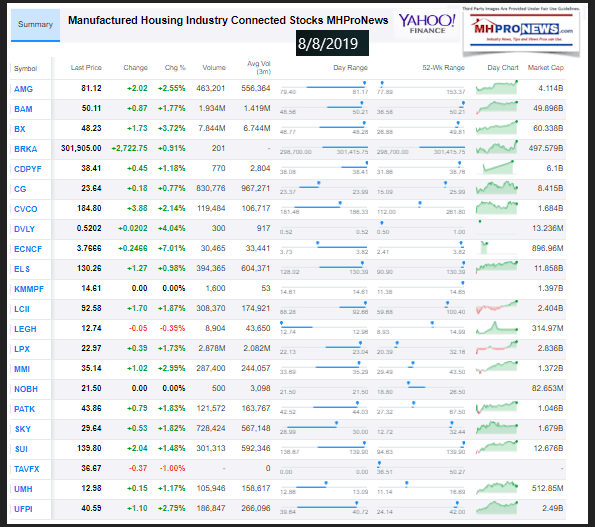Open the BAM day chart thumbnail

point(497,107)
